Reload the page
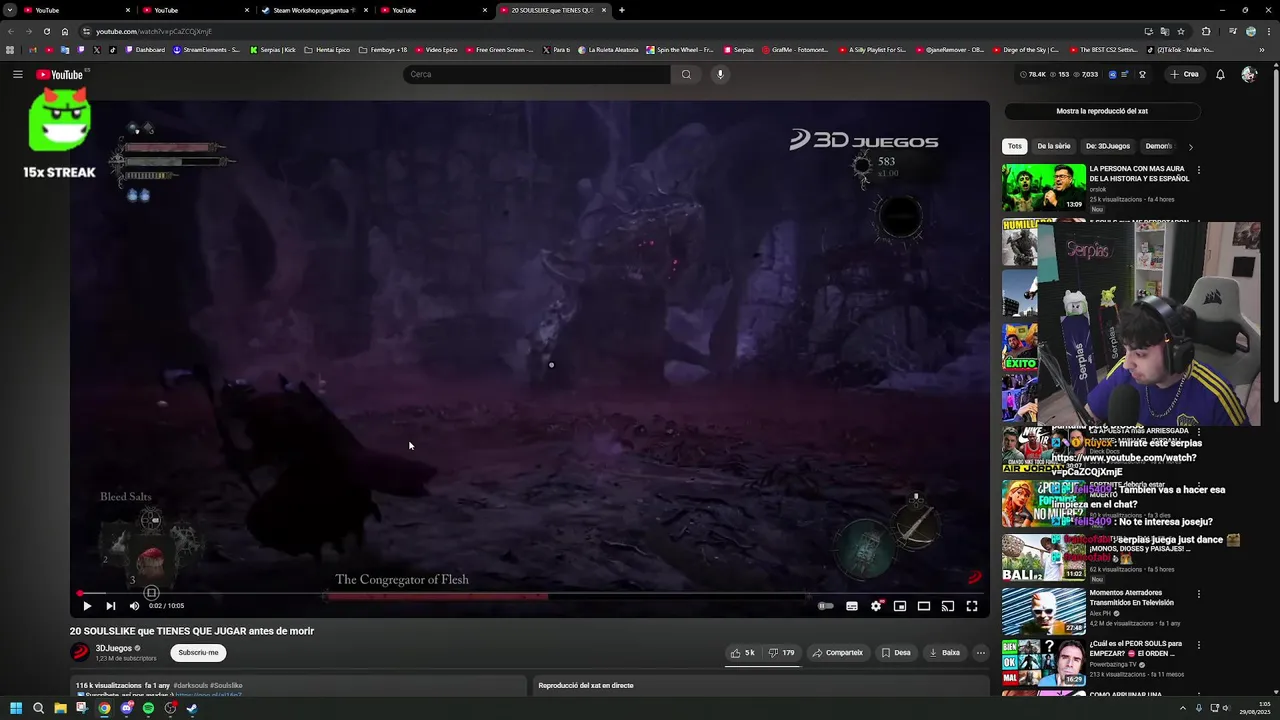 click(46, 31)
